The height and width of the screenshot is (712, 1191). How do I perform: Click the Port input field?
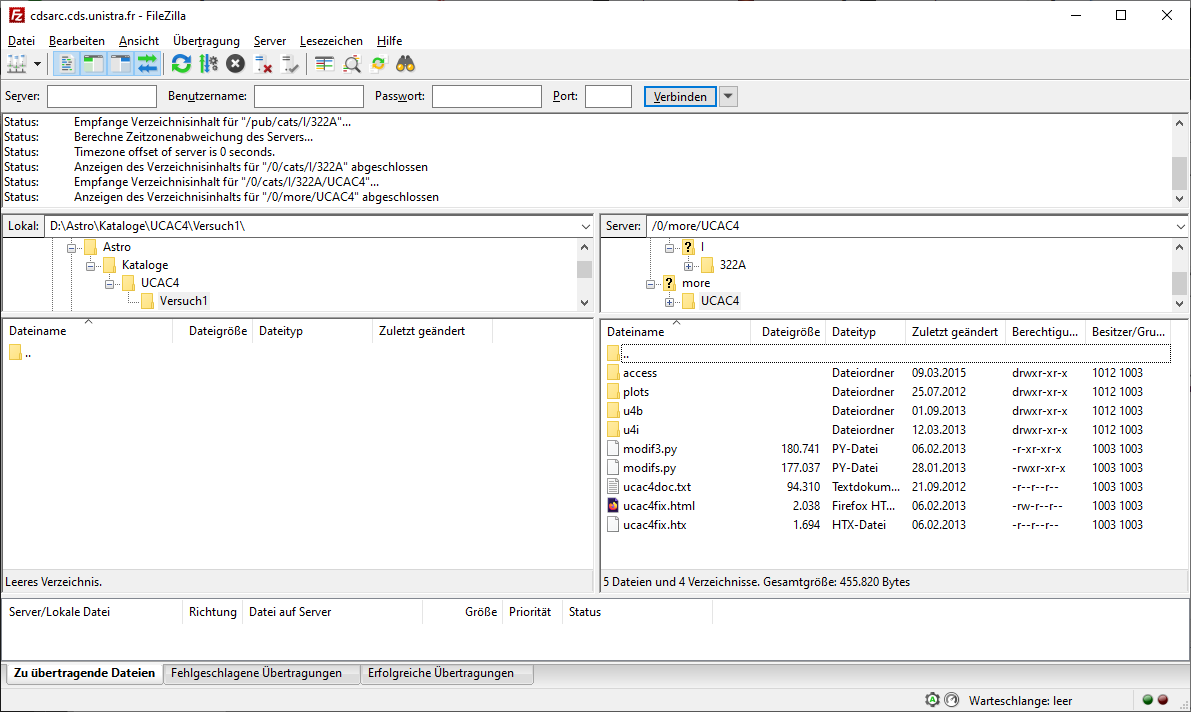(608, 97)
